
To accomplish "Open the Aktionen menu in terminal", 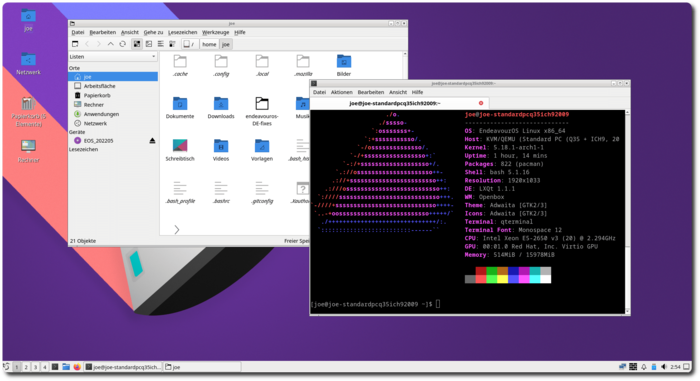I will (x=342, y=92).
